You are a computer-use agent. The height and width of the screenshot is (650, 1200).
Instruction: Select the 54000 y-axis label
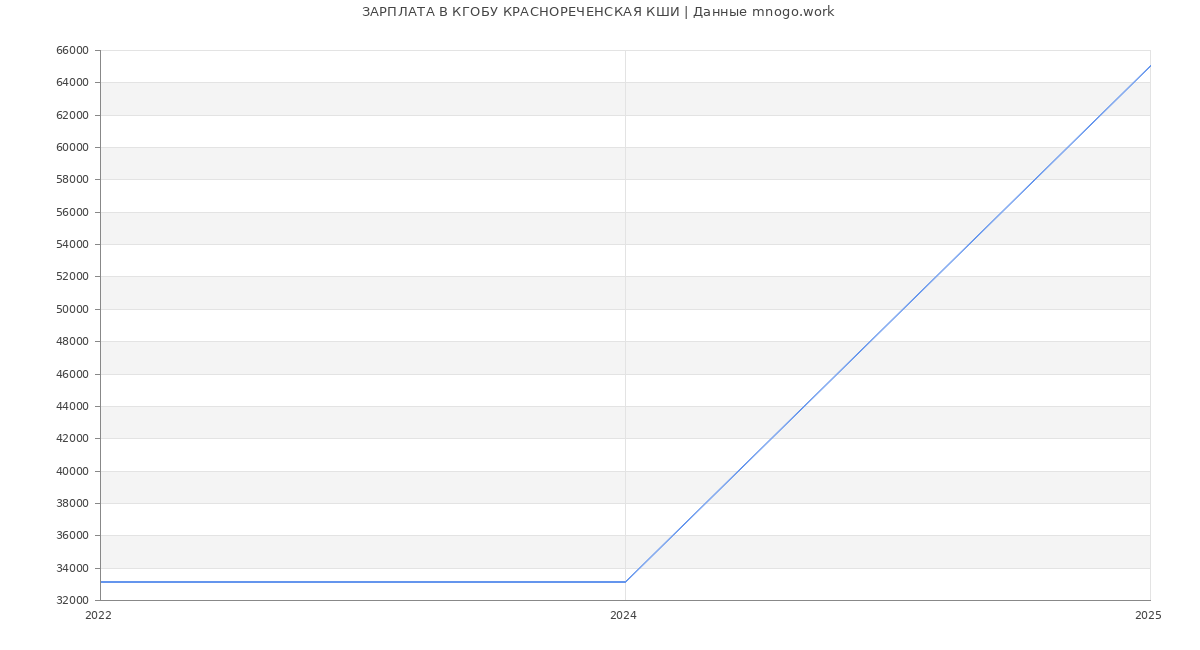74,245
